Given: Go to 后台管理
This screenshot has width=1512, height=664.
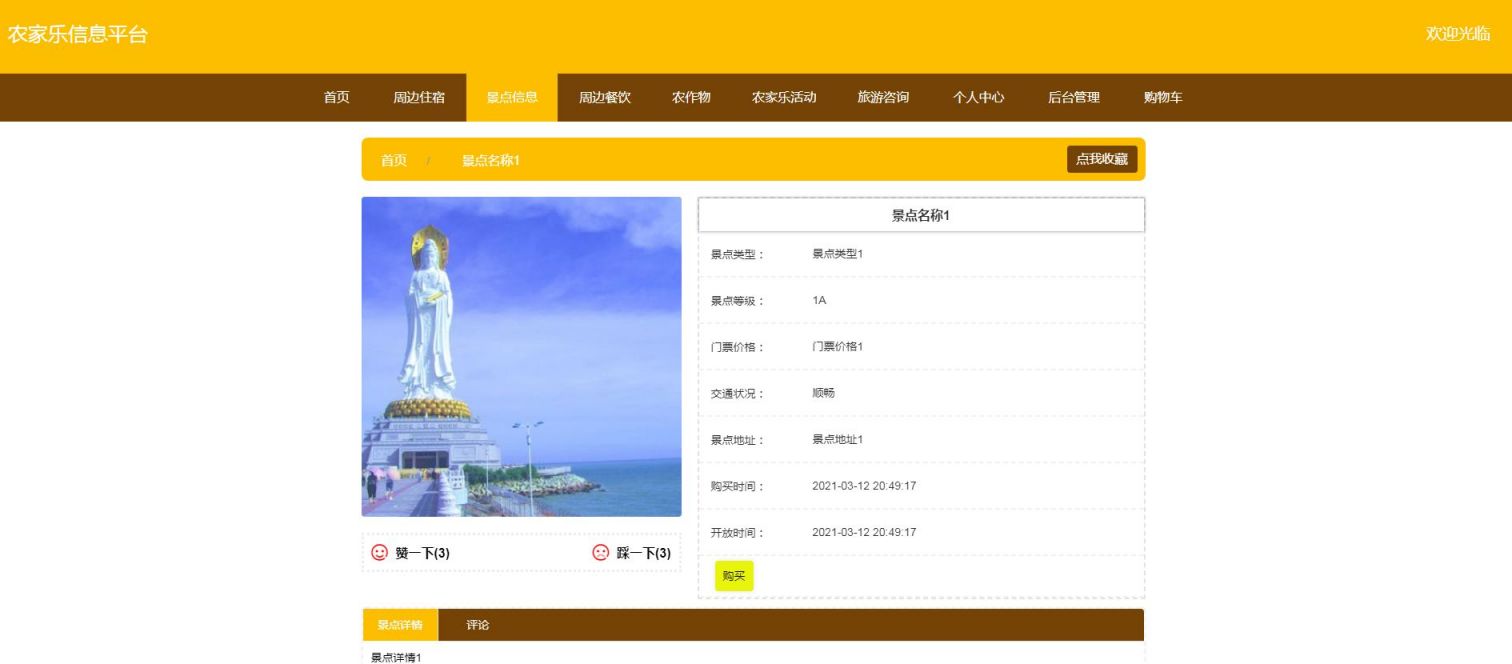Looking at the screenshot, I should tap(1074, 97).
